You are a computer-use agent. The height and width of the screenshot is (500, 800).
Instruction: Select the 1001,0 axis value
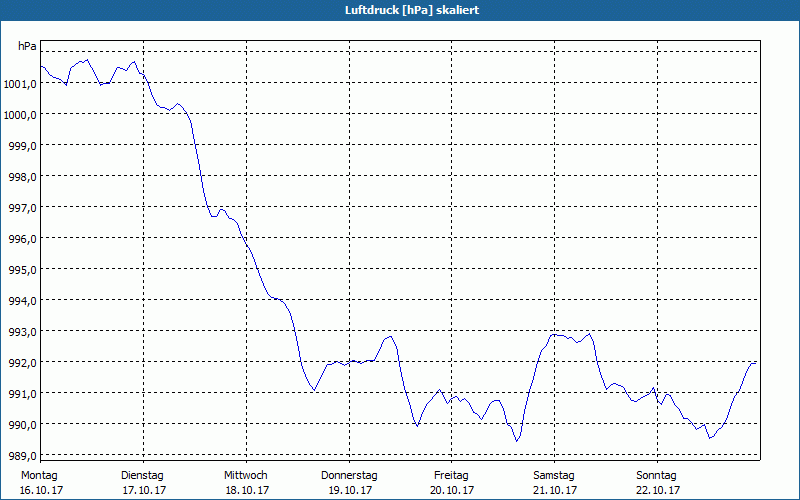point(20,83)
